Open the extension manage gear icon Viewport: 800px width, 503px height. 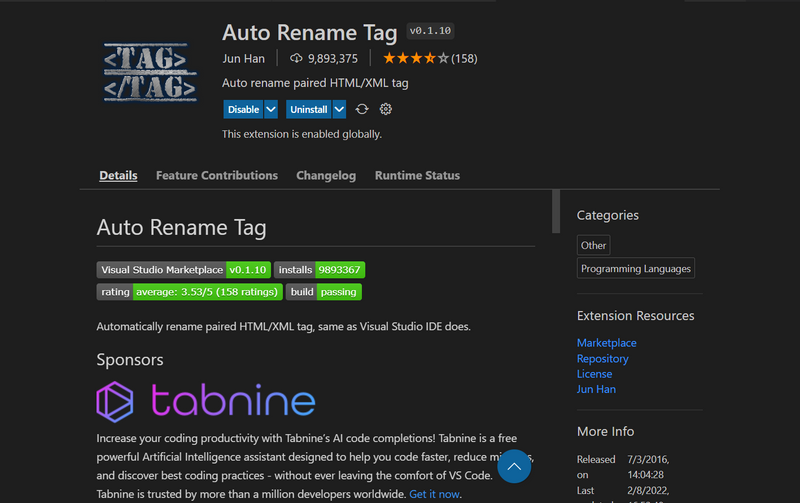point(386,109)
